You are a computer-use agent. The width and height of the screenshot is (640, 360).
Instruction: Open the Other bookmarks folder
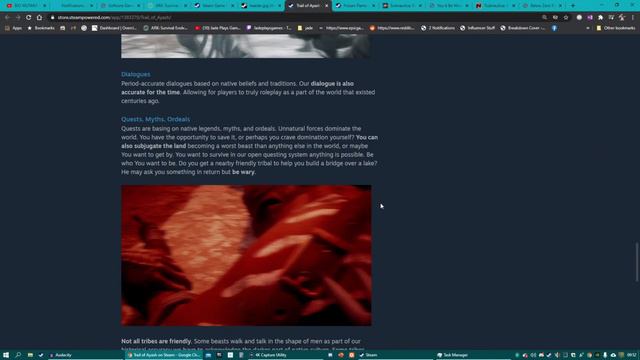(616, 28)
